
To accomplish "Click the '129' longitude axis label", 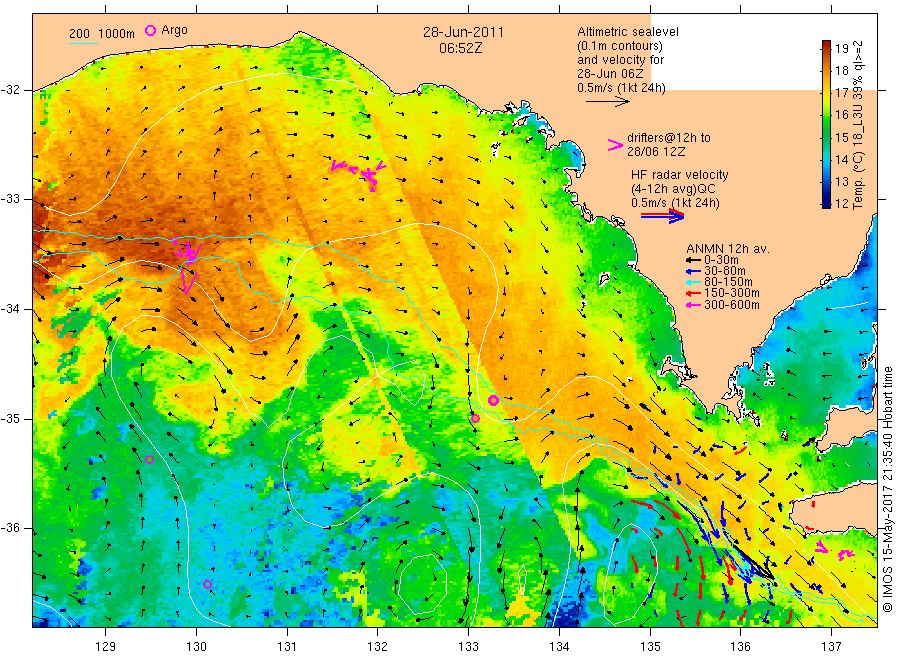I will 106,647.
